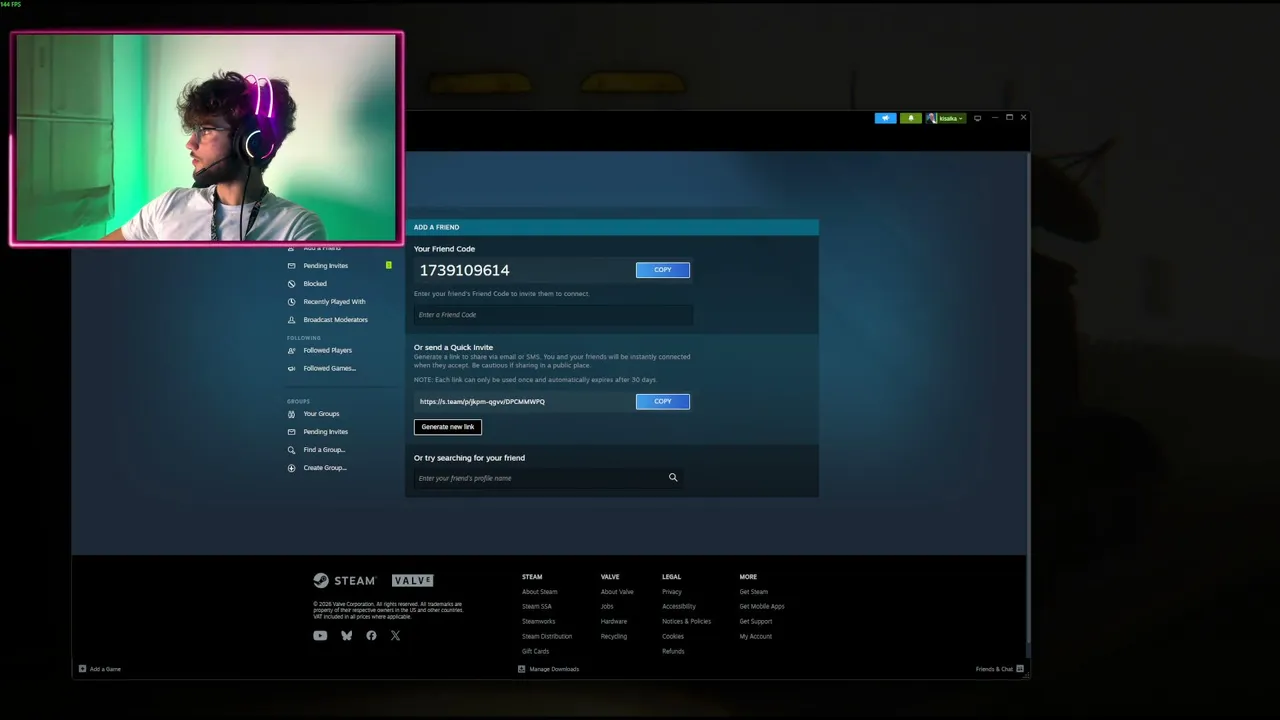
Task: Open Friends & Chat in bottom bar
Action: pos(1000,669)
